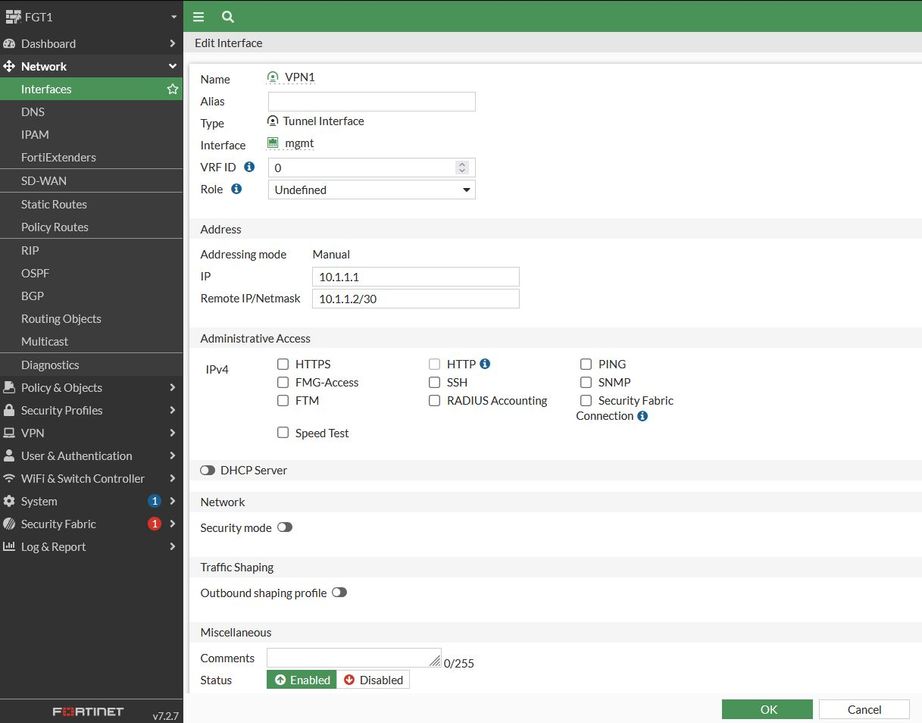Viewport: 922px width, 723px height.
Task: Click the search magnifier icon
Action: pyautogui.click(x=228, y=17)
